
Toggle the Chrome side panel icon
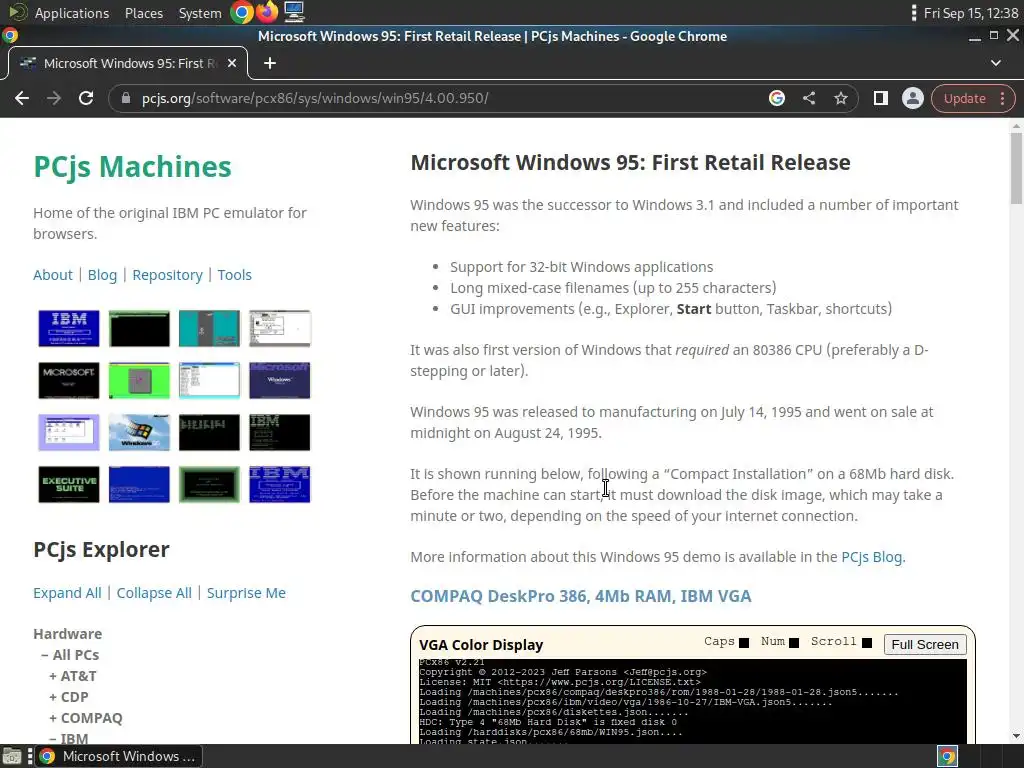click(x=880, y=98)
